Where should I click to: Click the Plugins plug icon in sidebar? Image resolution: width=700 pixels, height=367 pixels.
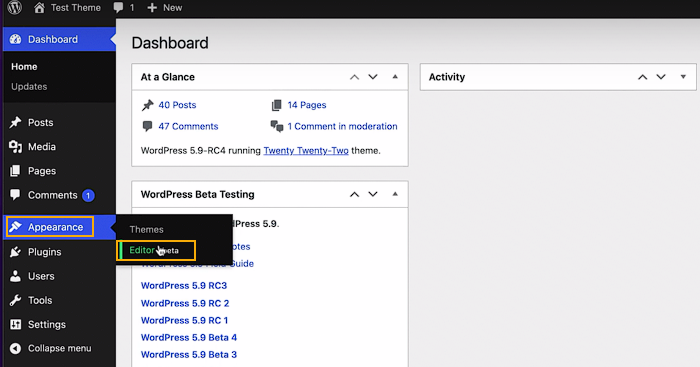coord(16,252)
